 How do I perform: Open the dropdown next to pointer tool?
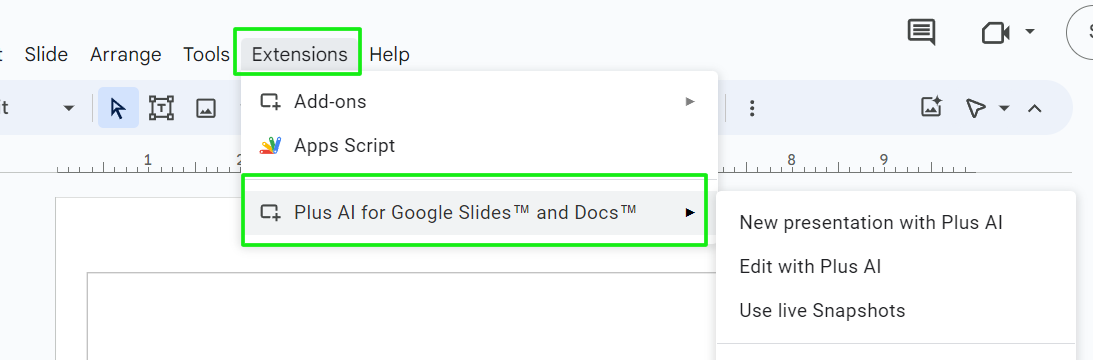[x=1004, y=108]
